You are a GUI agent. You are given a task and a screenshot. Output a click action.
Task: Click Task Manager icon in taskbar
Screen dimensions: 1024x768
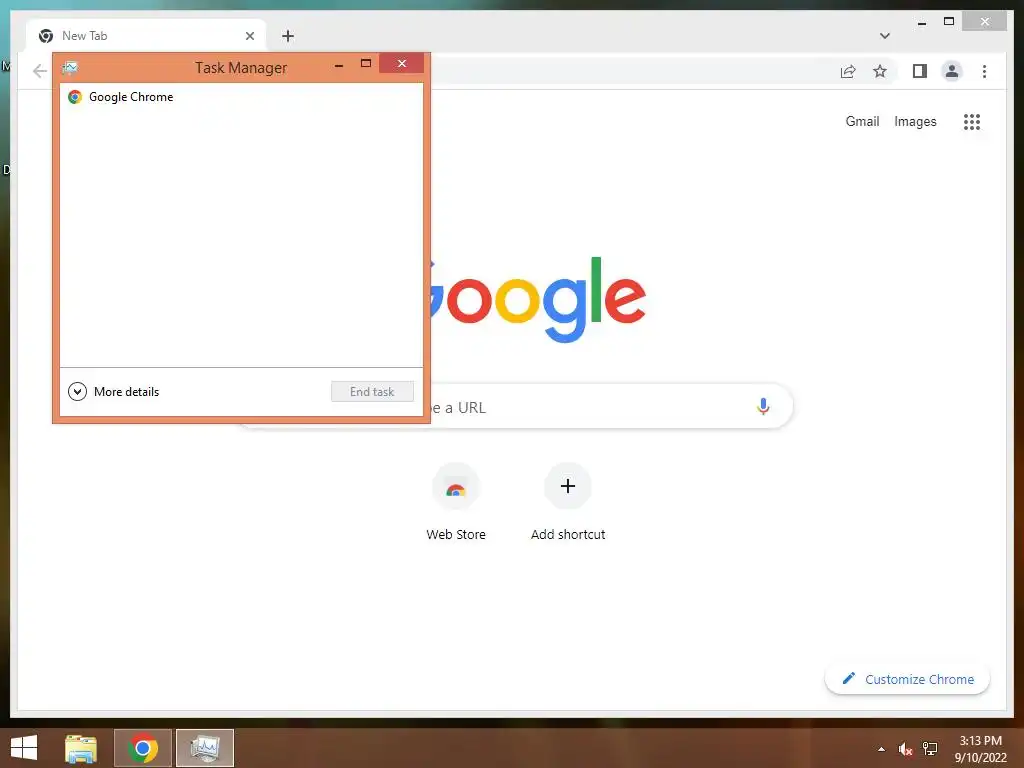point(205,748)
